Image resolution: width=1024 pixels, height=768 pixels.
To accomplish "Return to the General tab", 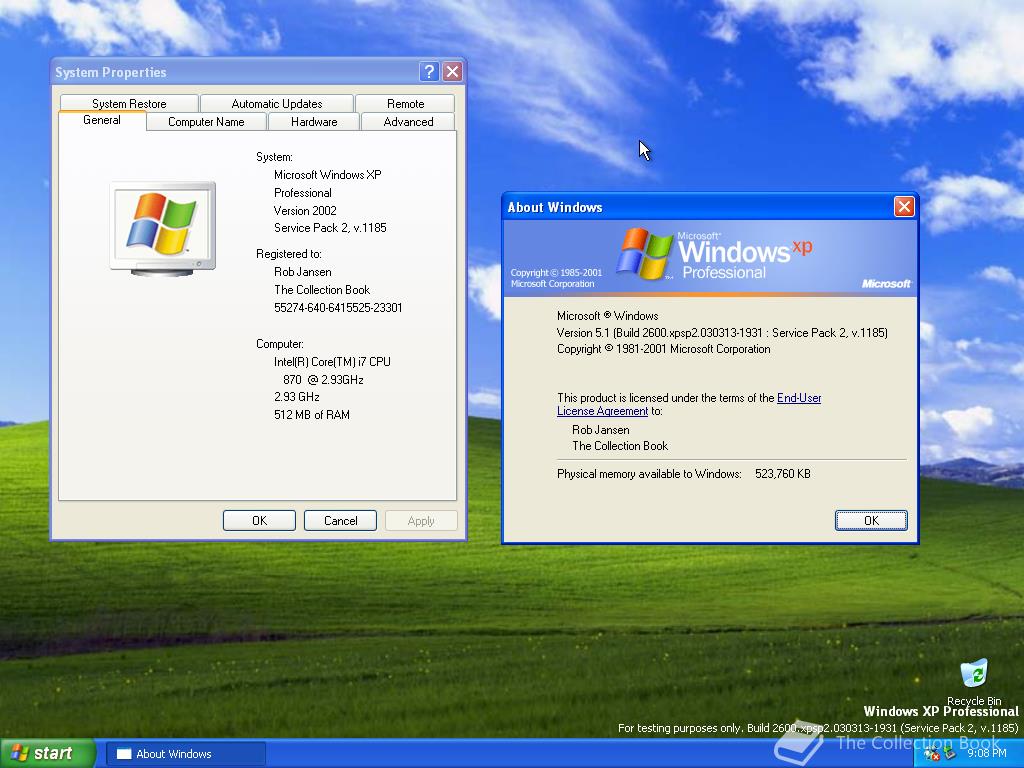I will pyautogui.click(x=102, y=120).
